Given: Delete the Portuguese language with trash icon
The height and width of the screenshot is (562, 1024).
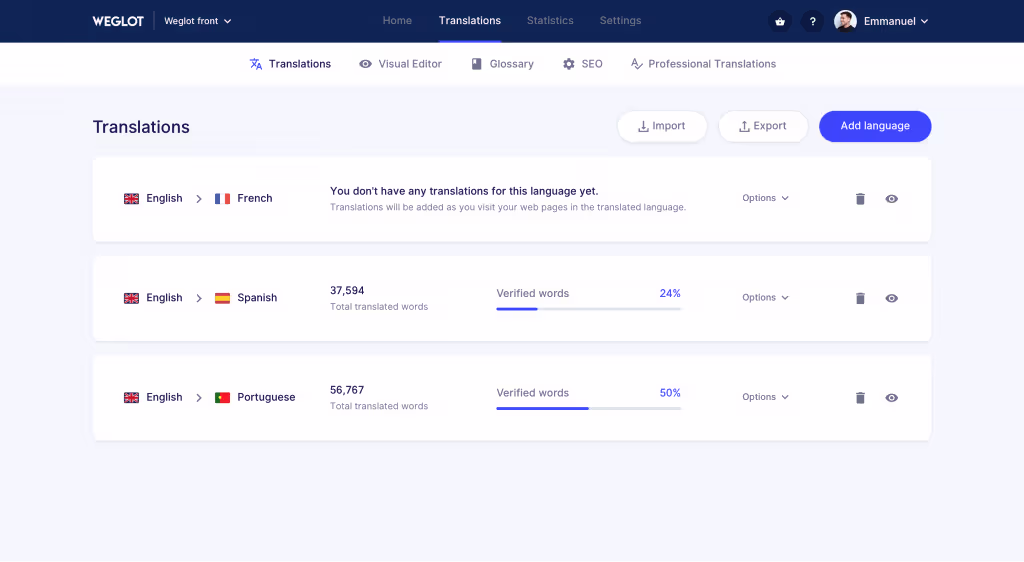Looking at the screenshot, I should point(860,398).
